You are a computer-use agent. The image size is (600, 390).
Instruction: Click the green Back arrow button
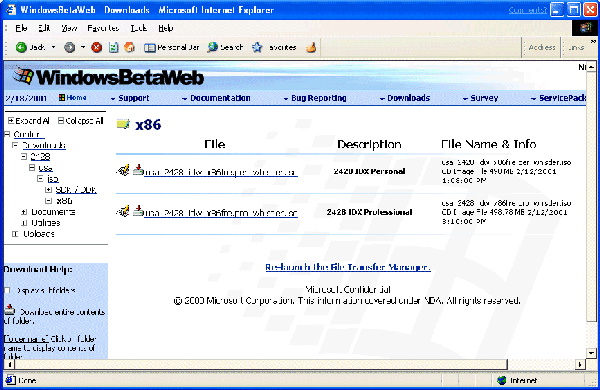[x=21, y=47]
